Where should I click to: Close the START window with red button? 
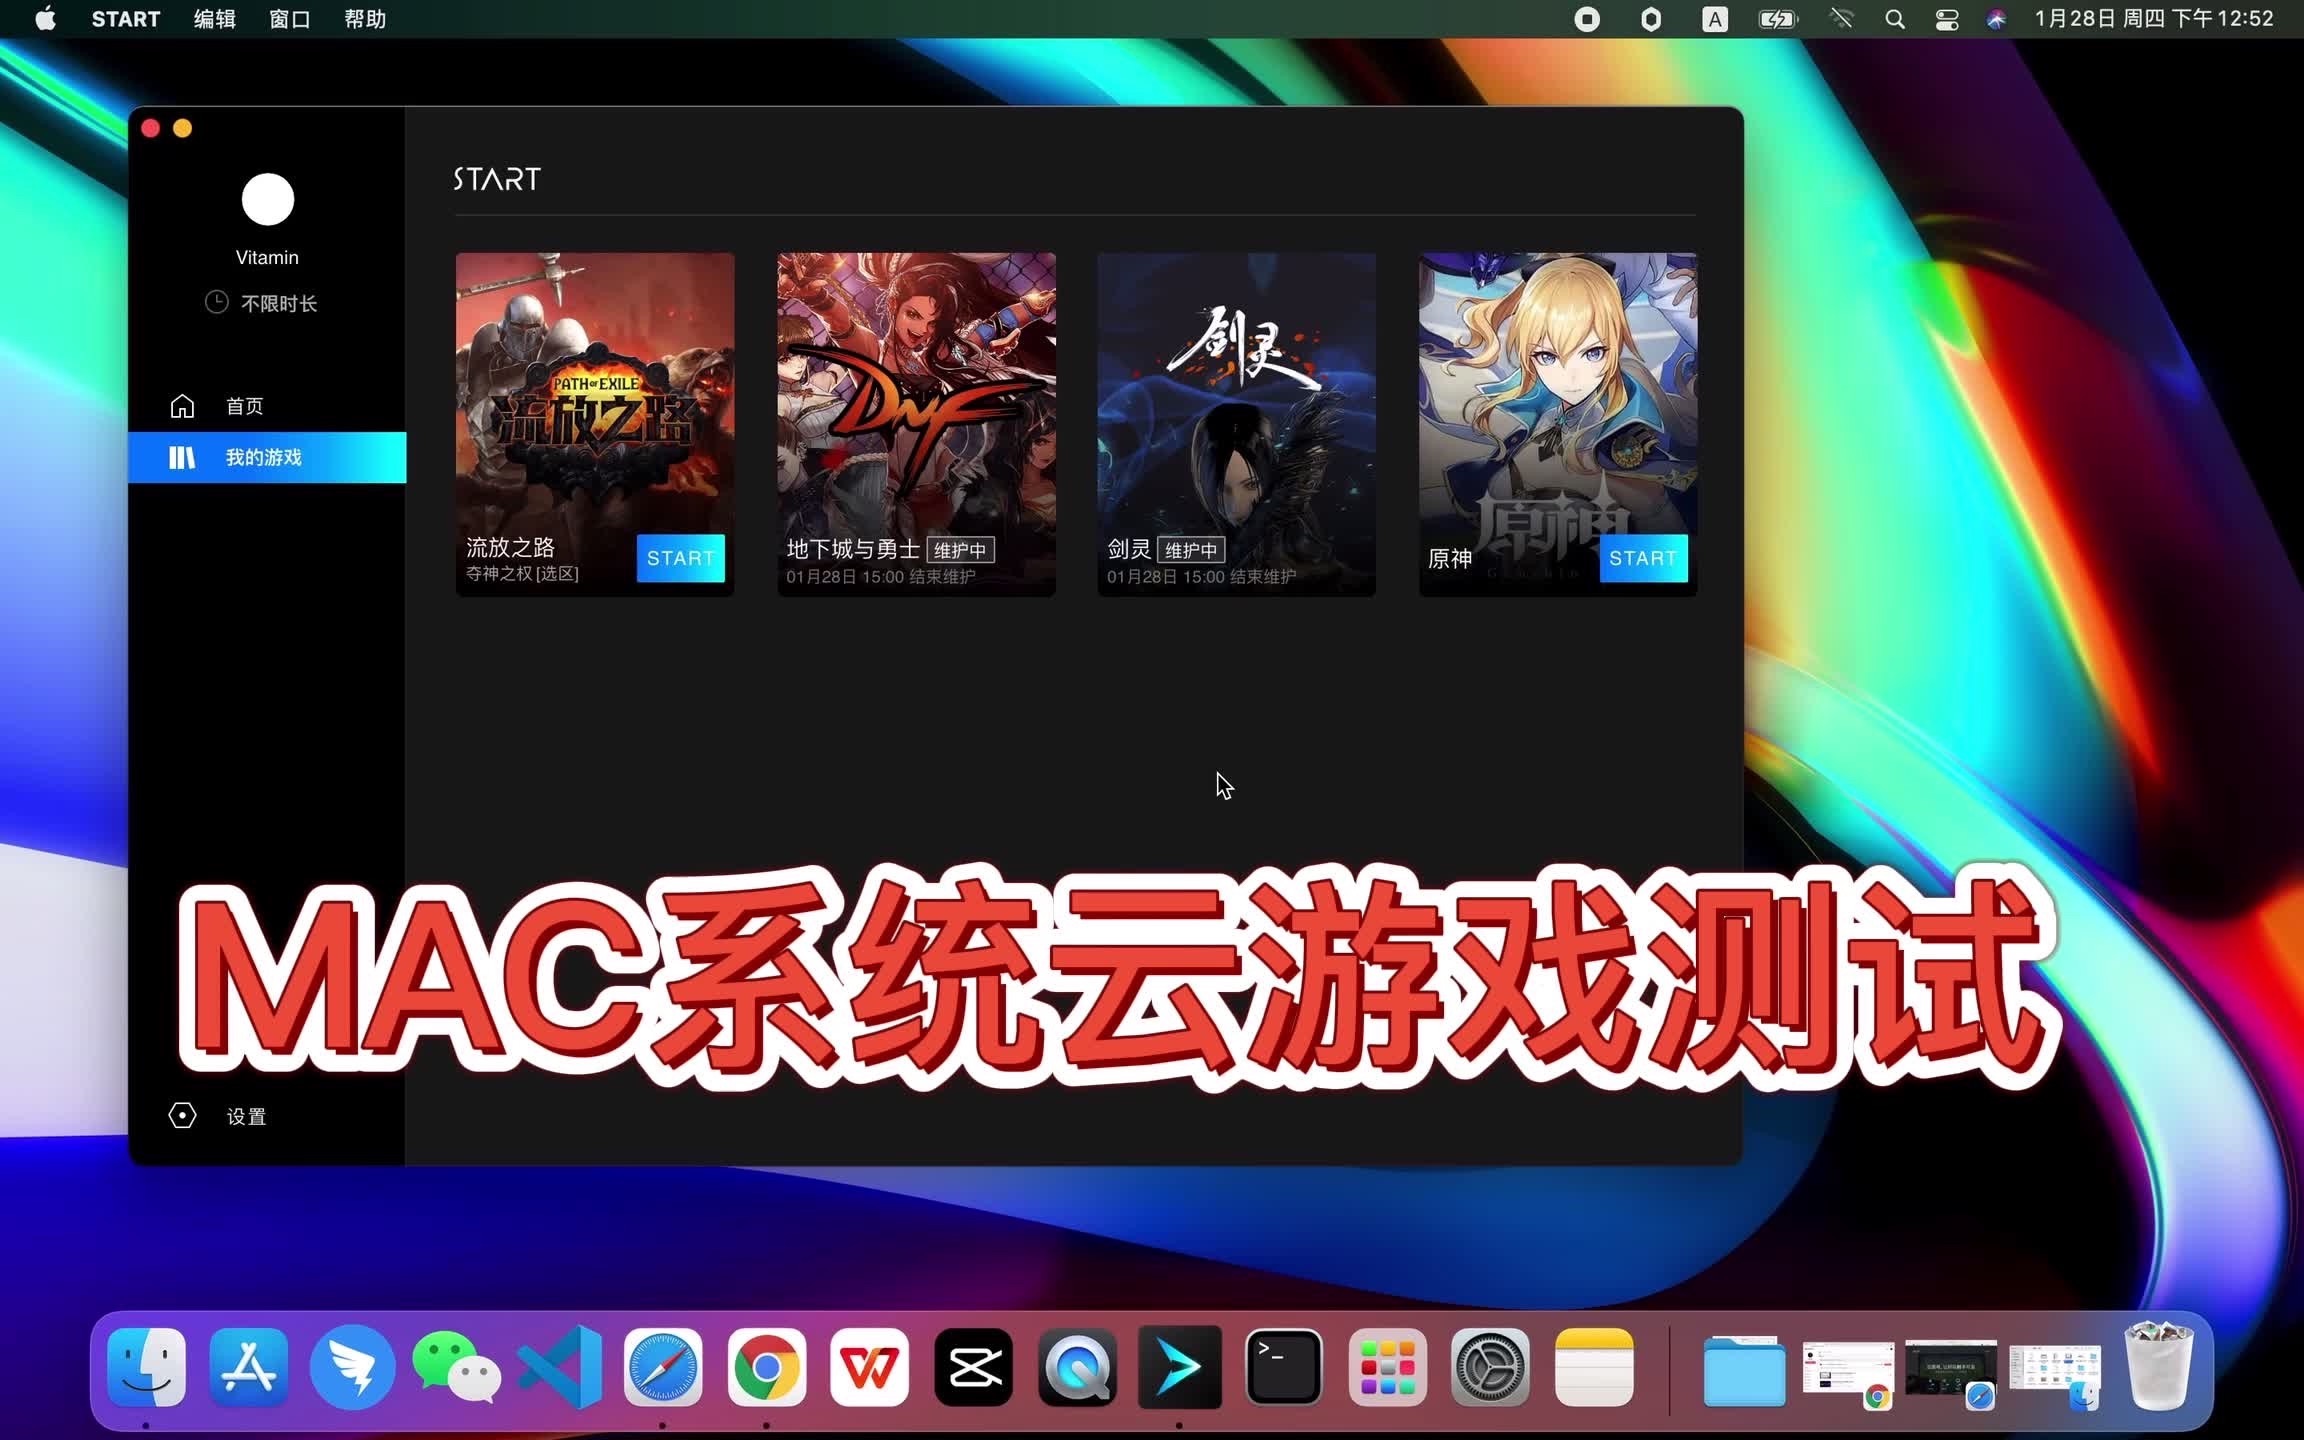[151, 128]
